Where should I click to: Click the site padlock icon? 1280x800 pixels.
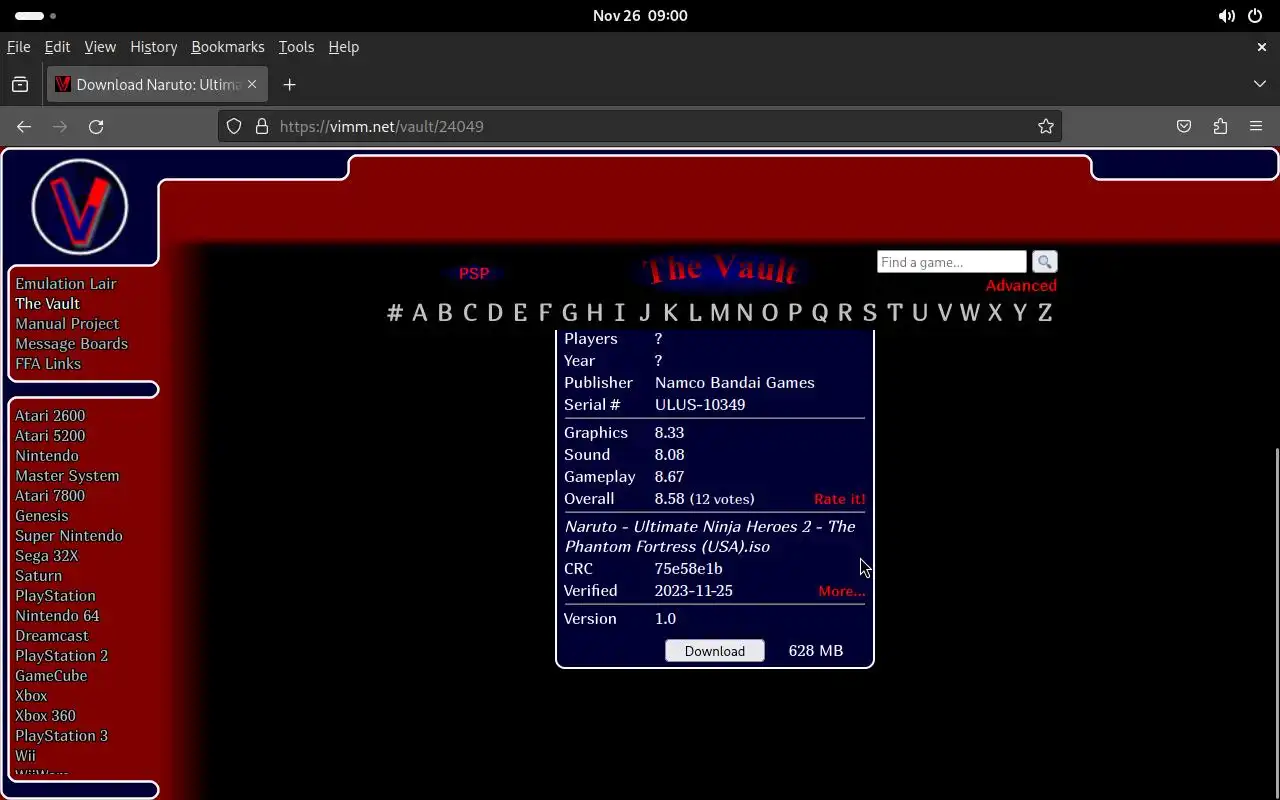[x=262, y=126]
